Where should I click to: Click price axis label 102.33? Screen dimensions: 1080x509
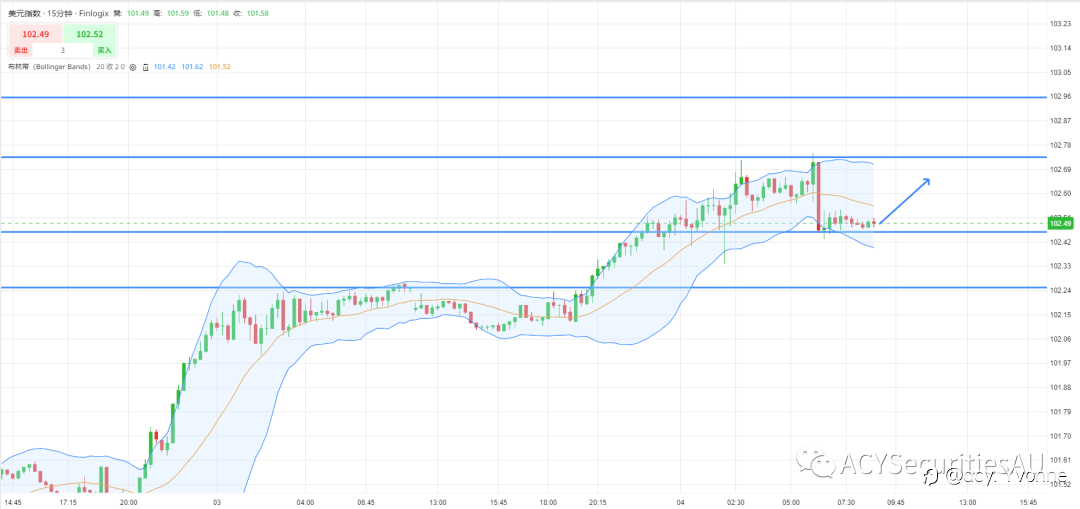(x=1059, y=266)
